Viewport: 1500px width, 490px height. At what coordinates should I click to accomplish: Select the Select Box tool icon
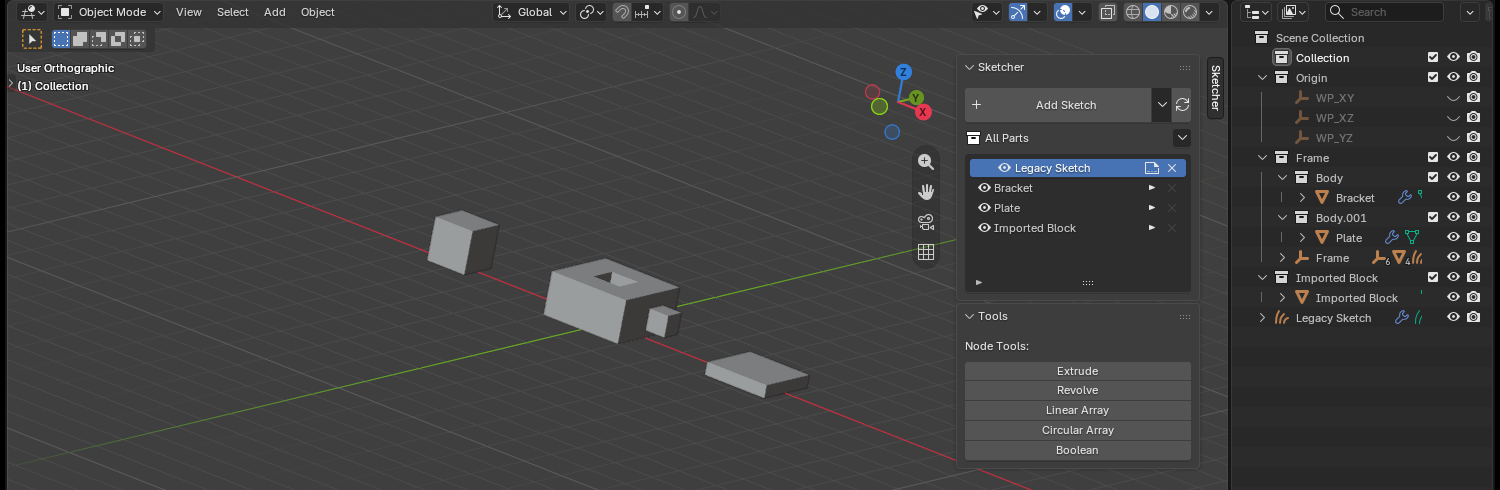[x=33, y=39]
